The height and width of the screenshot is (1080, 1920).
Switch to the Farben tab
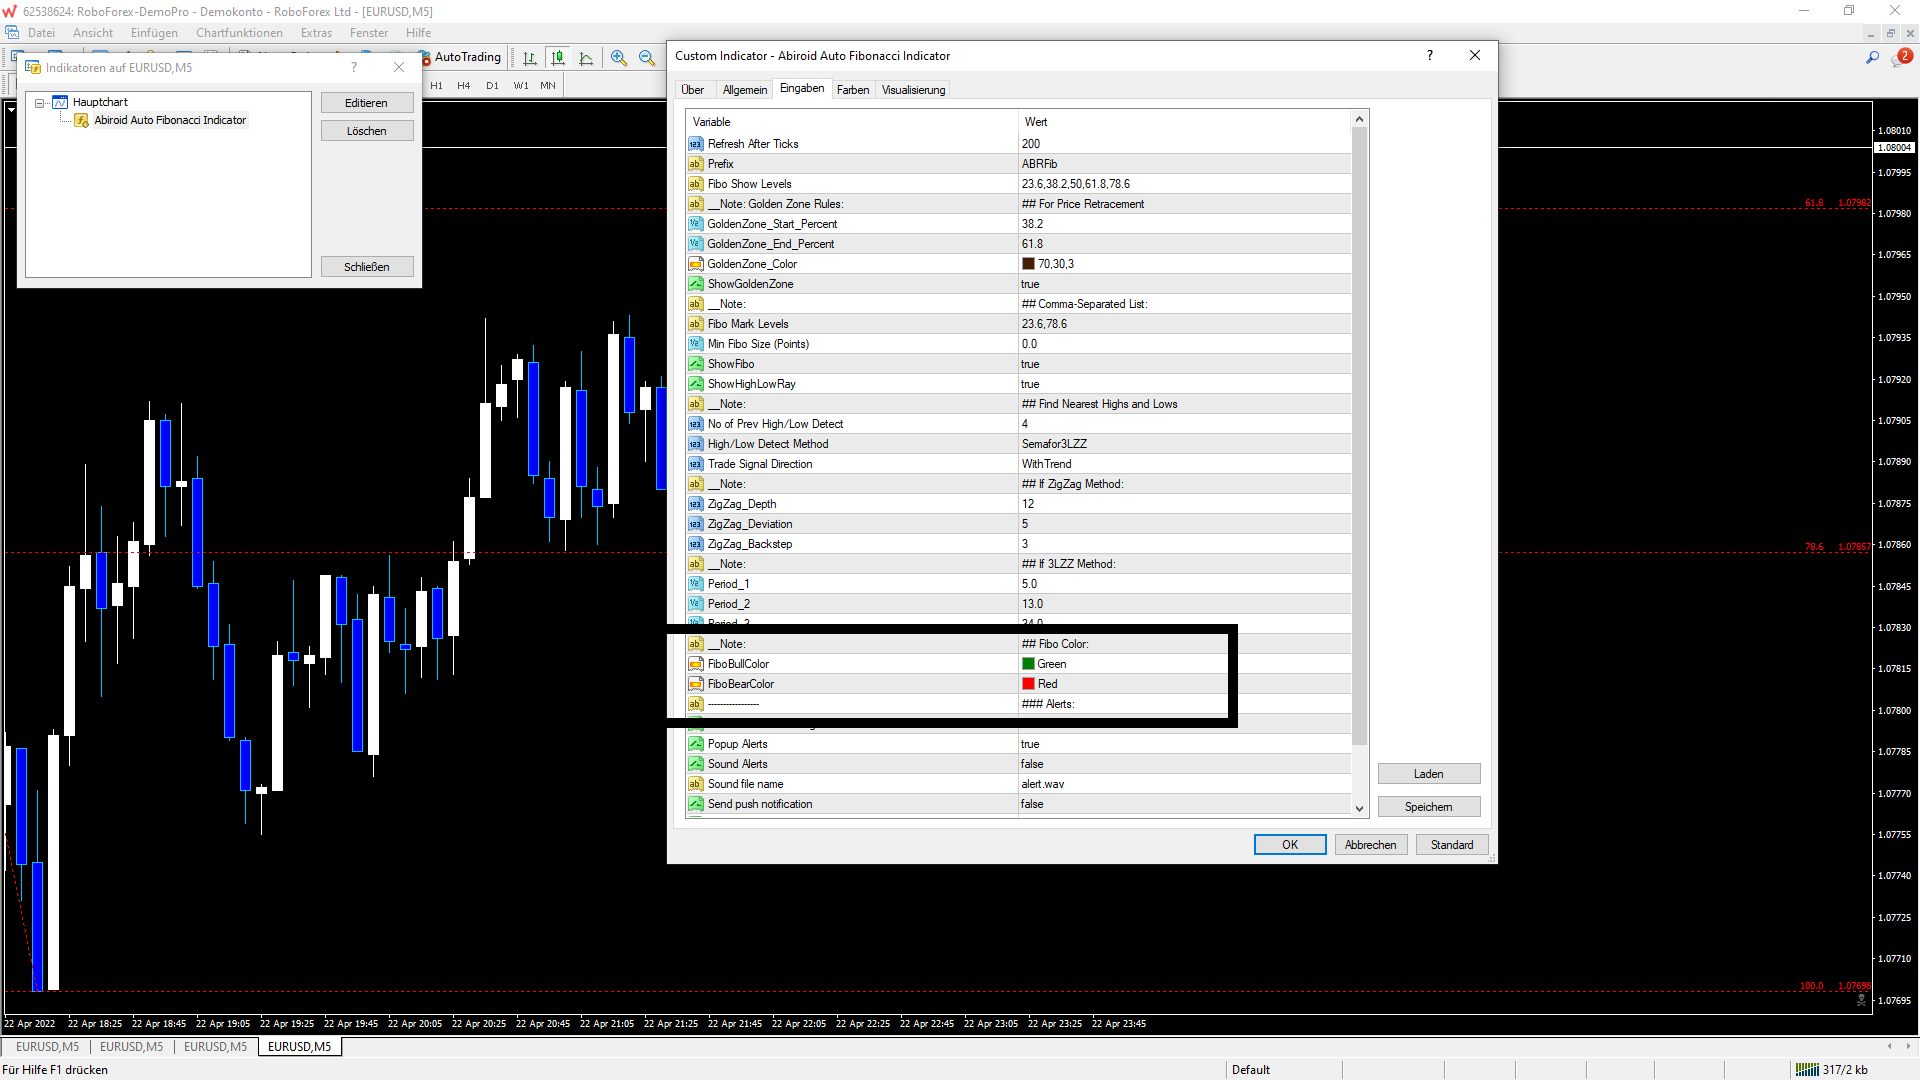[x=852, y=90]
